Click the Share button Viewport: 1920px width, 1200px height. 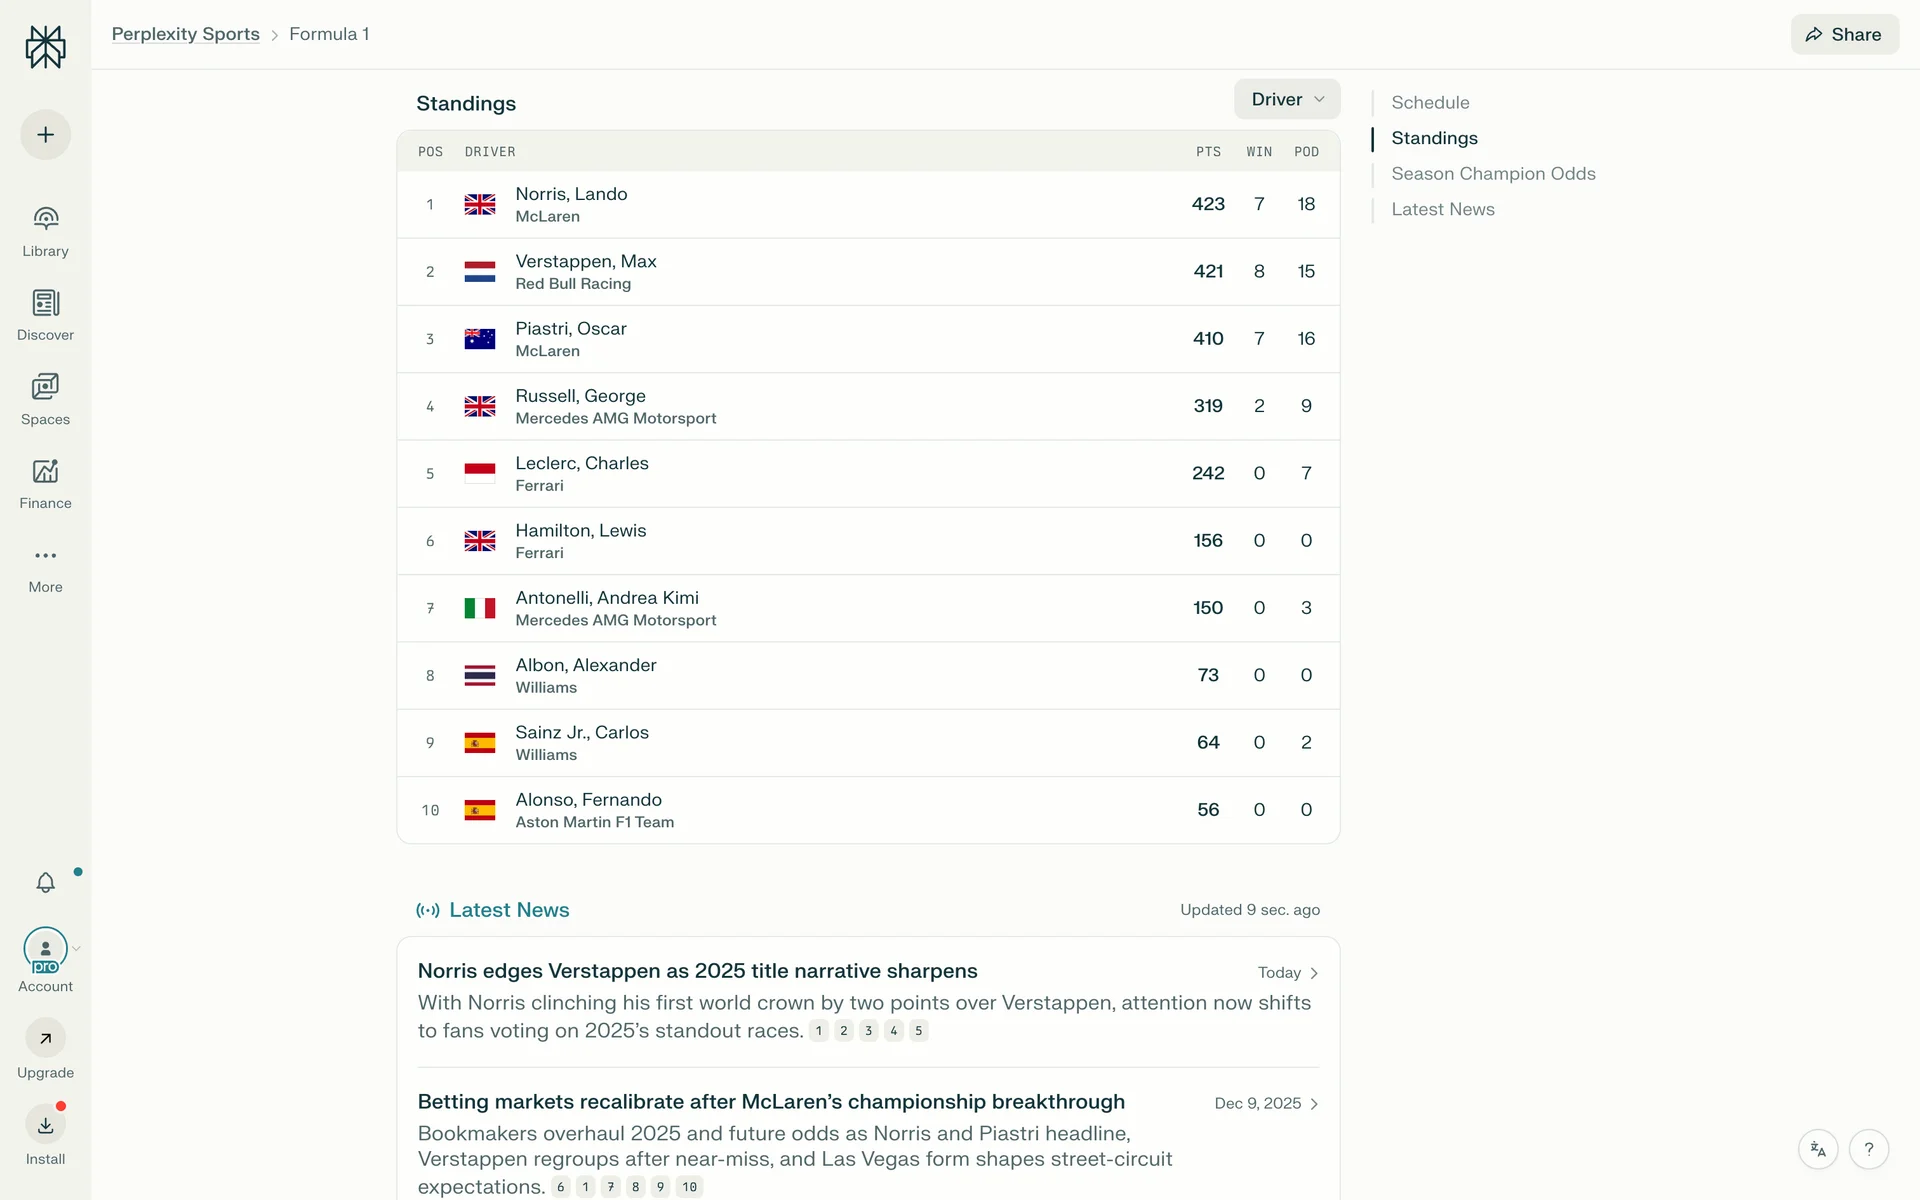pyautogui.click(x=1844, y=34)
